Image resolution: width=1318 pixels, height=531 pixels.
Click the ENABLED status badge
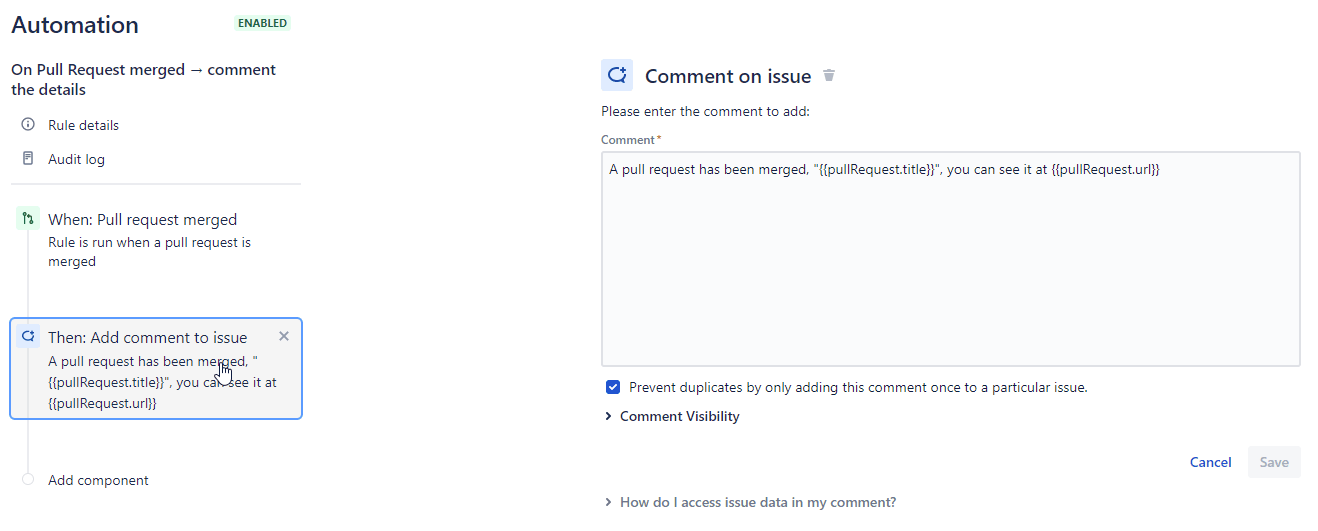(x=262, y=23)
